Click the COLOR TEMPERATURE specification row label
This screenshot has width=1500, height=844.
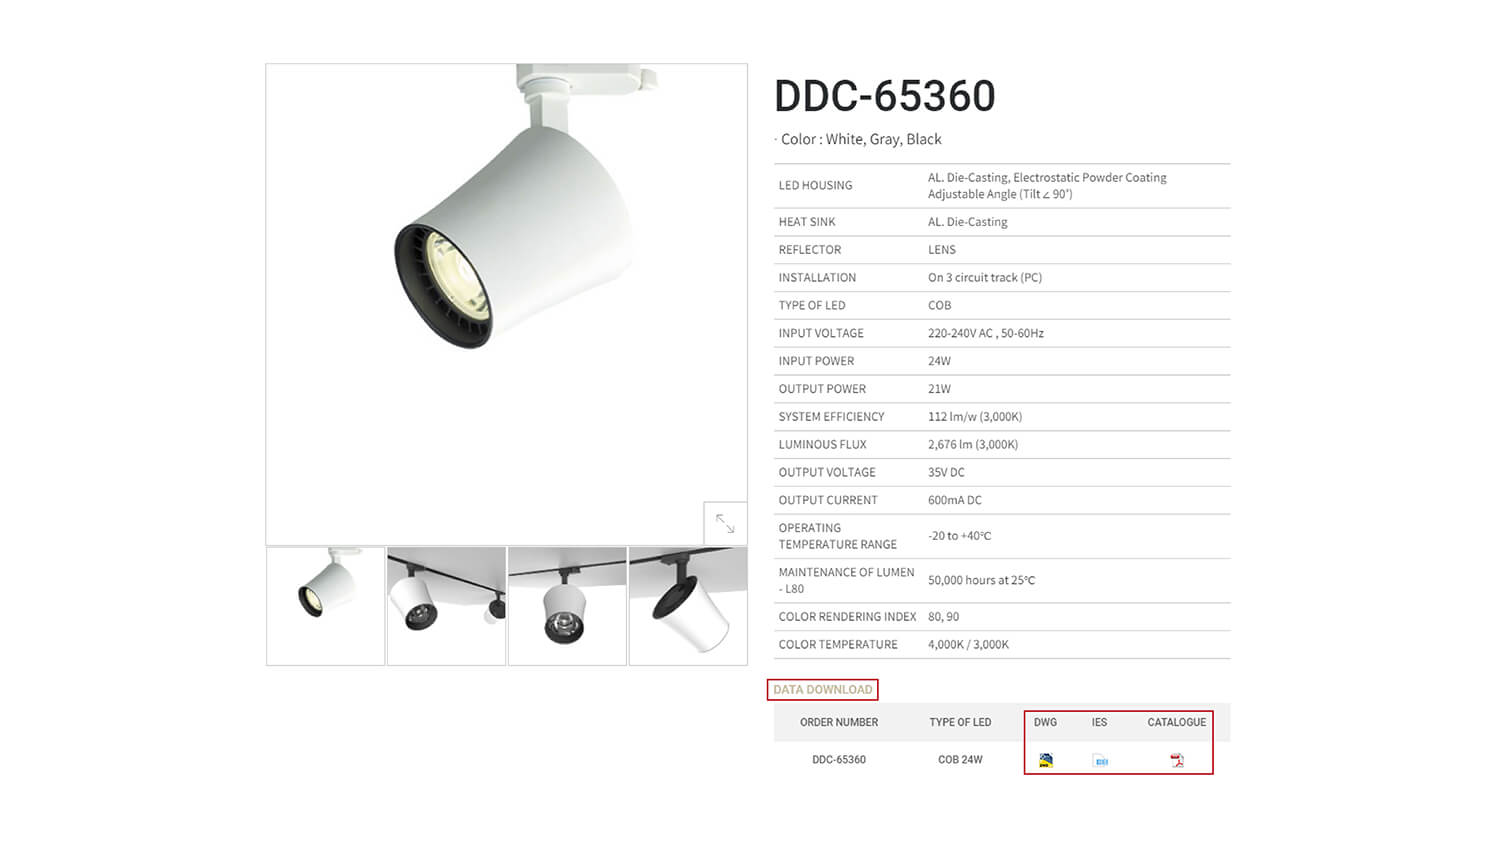pos(838,645)
